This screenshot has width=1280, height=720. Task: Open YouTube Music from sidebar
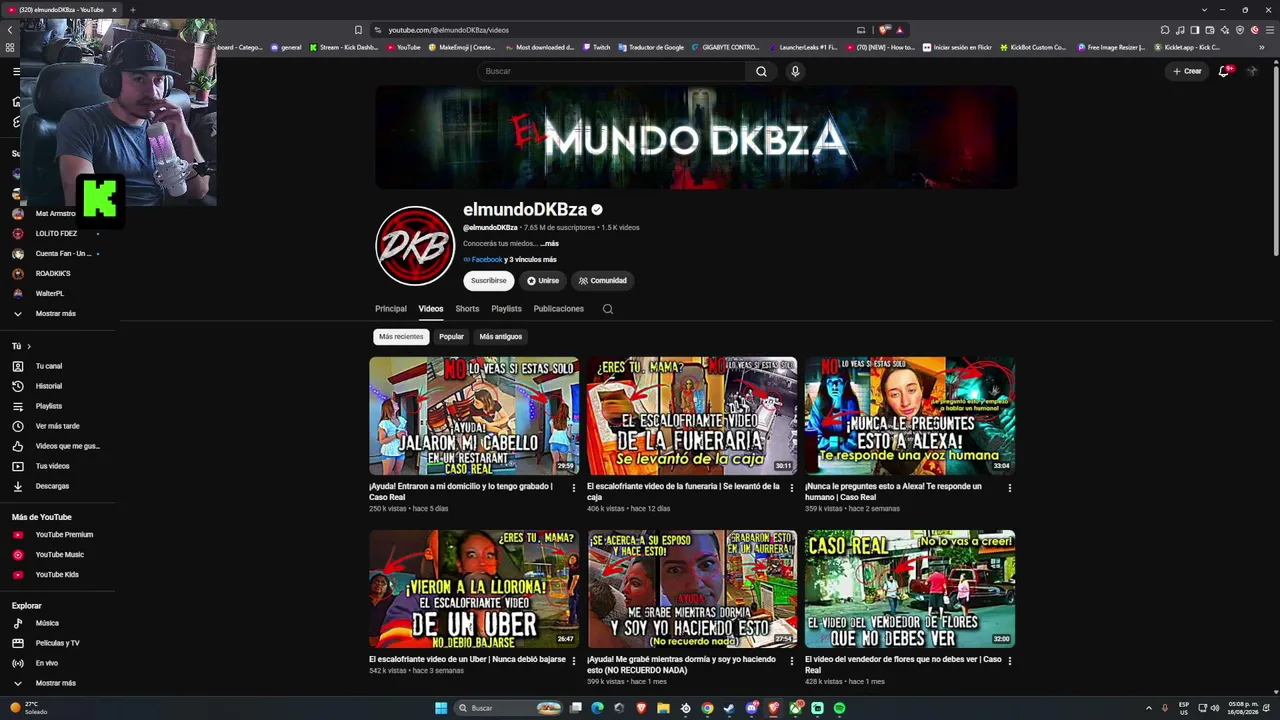[60, 555]
